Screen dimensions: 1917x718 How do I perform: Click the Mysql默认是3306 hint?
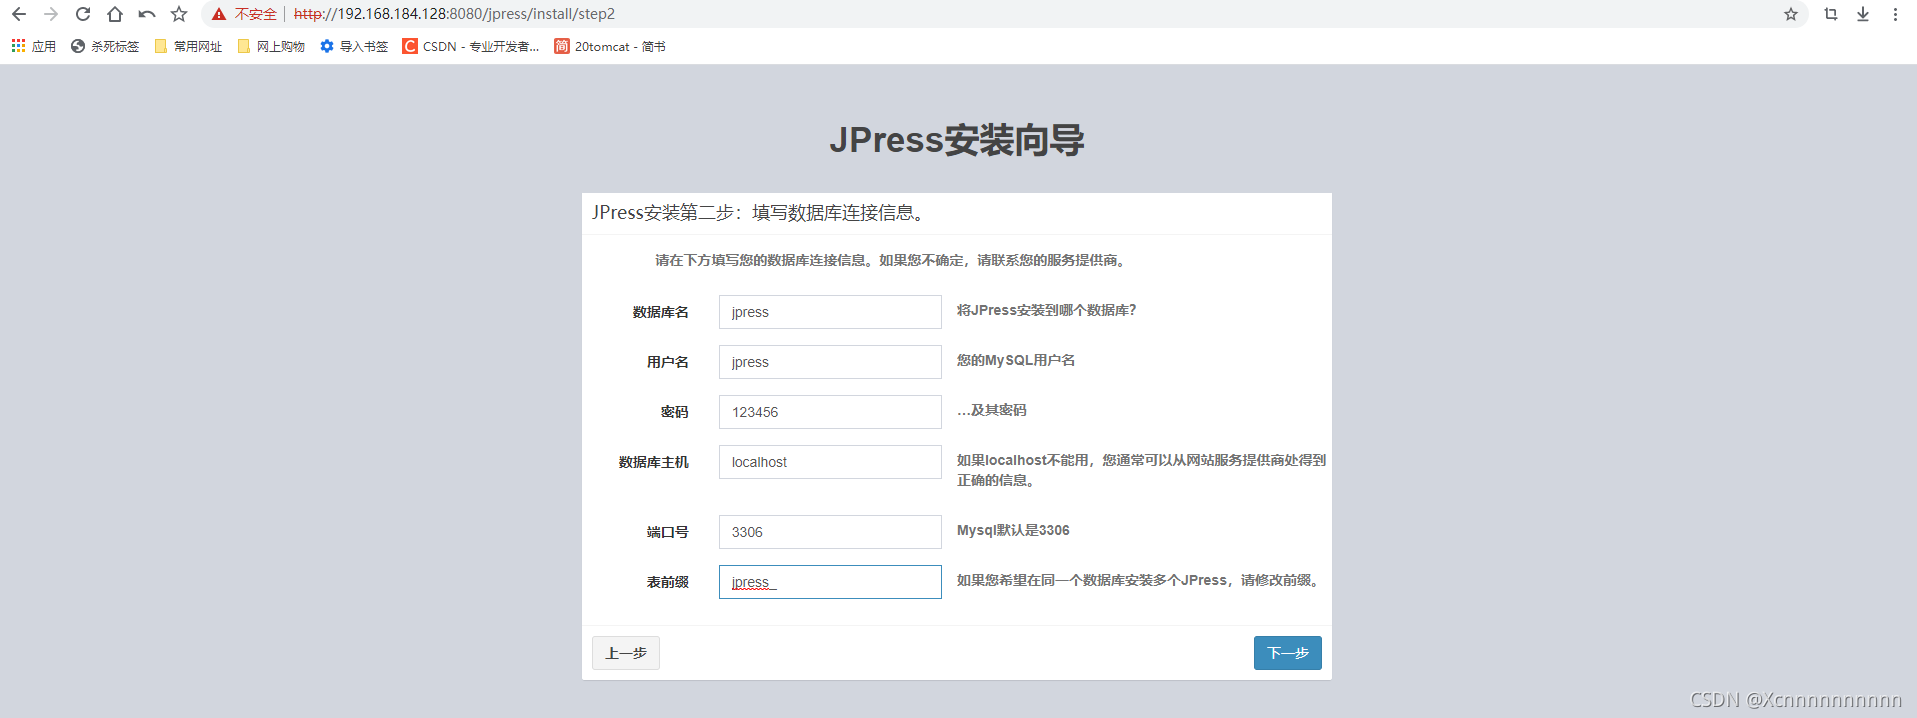(x=1013, y=530)
